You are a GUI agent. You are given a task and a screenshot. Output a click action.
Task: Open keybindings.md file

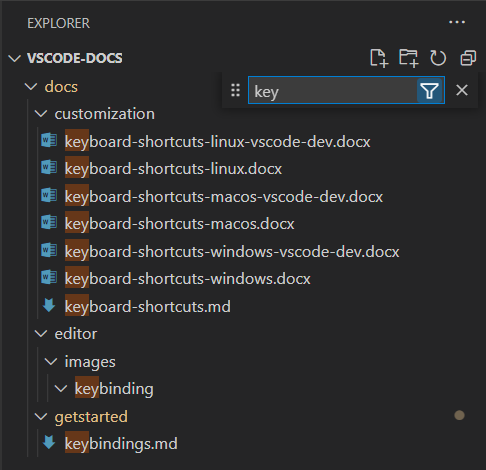121,443
